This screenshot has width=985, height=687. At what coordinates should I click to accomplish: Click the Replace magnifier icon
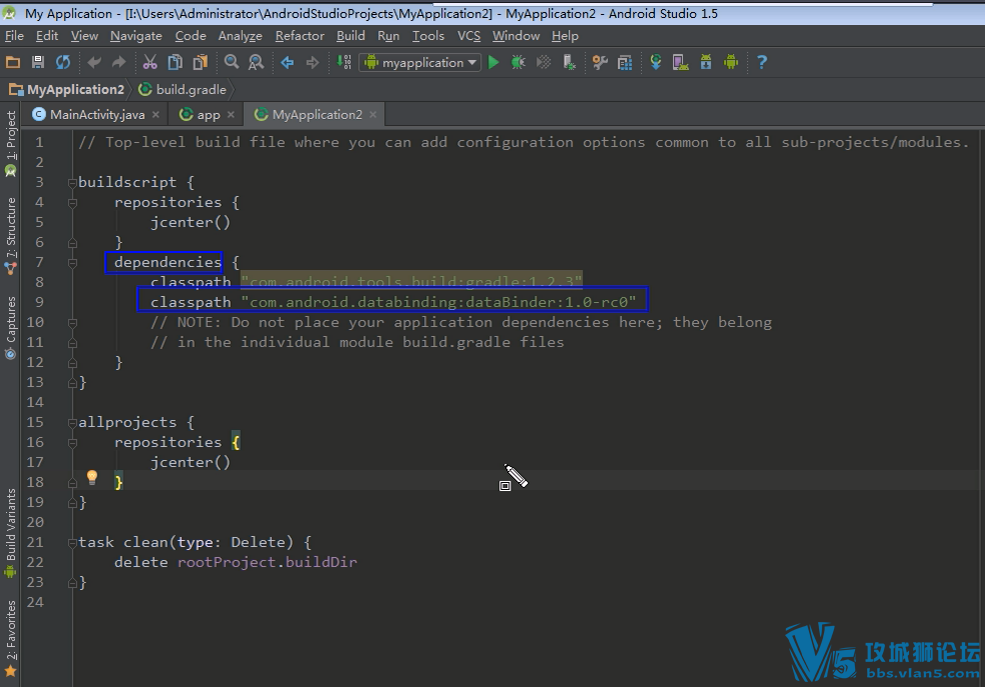click(x=256, y=62)
